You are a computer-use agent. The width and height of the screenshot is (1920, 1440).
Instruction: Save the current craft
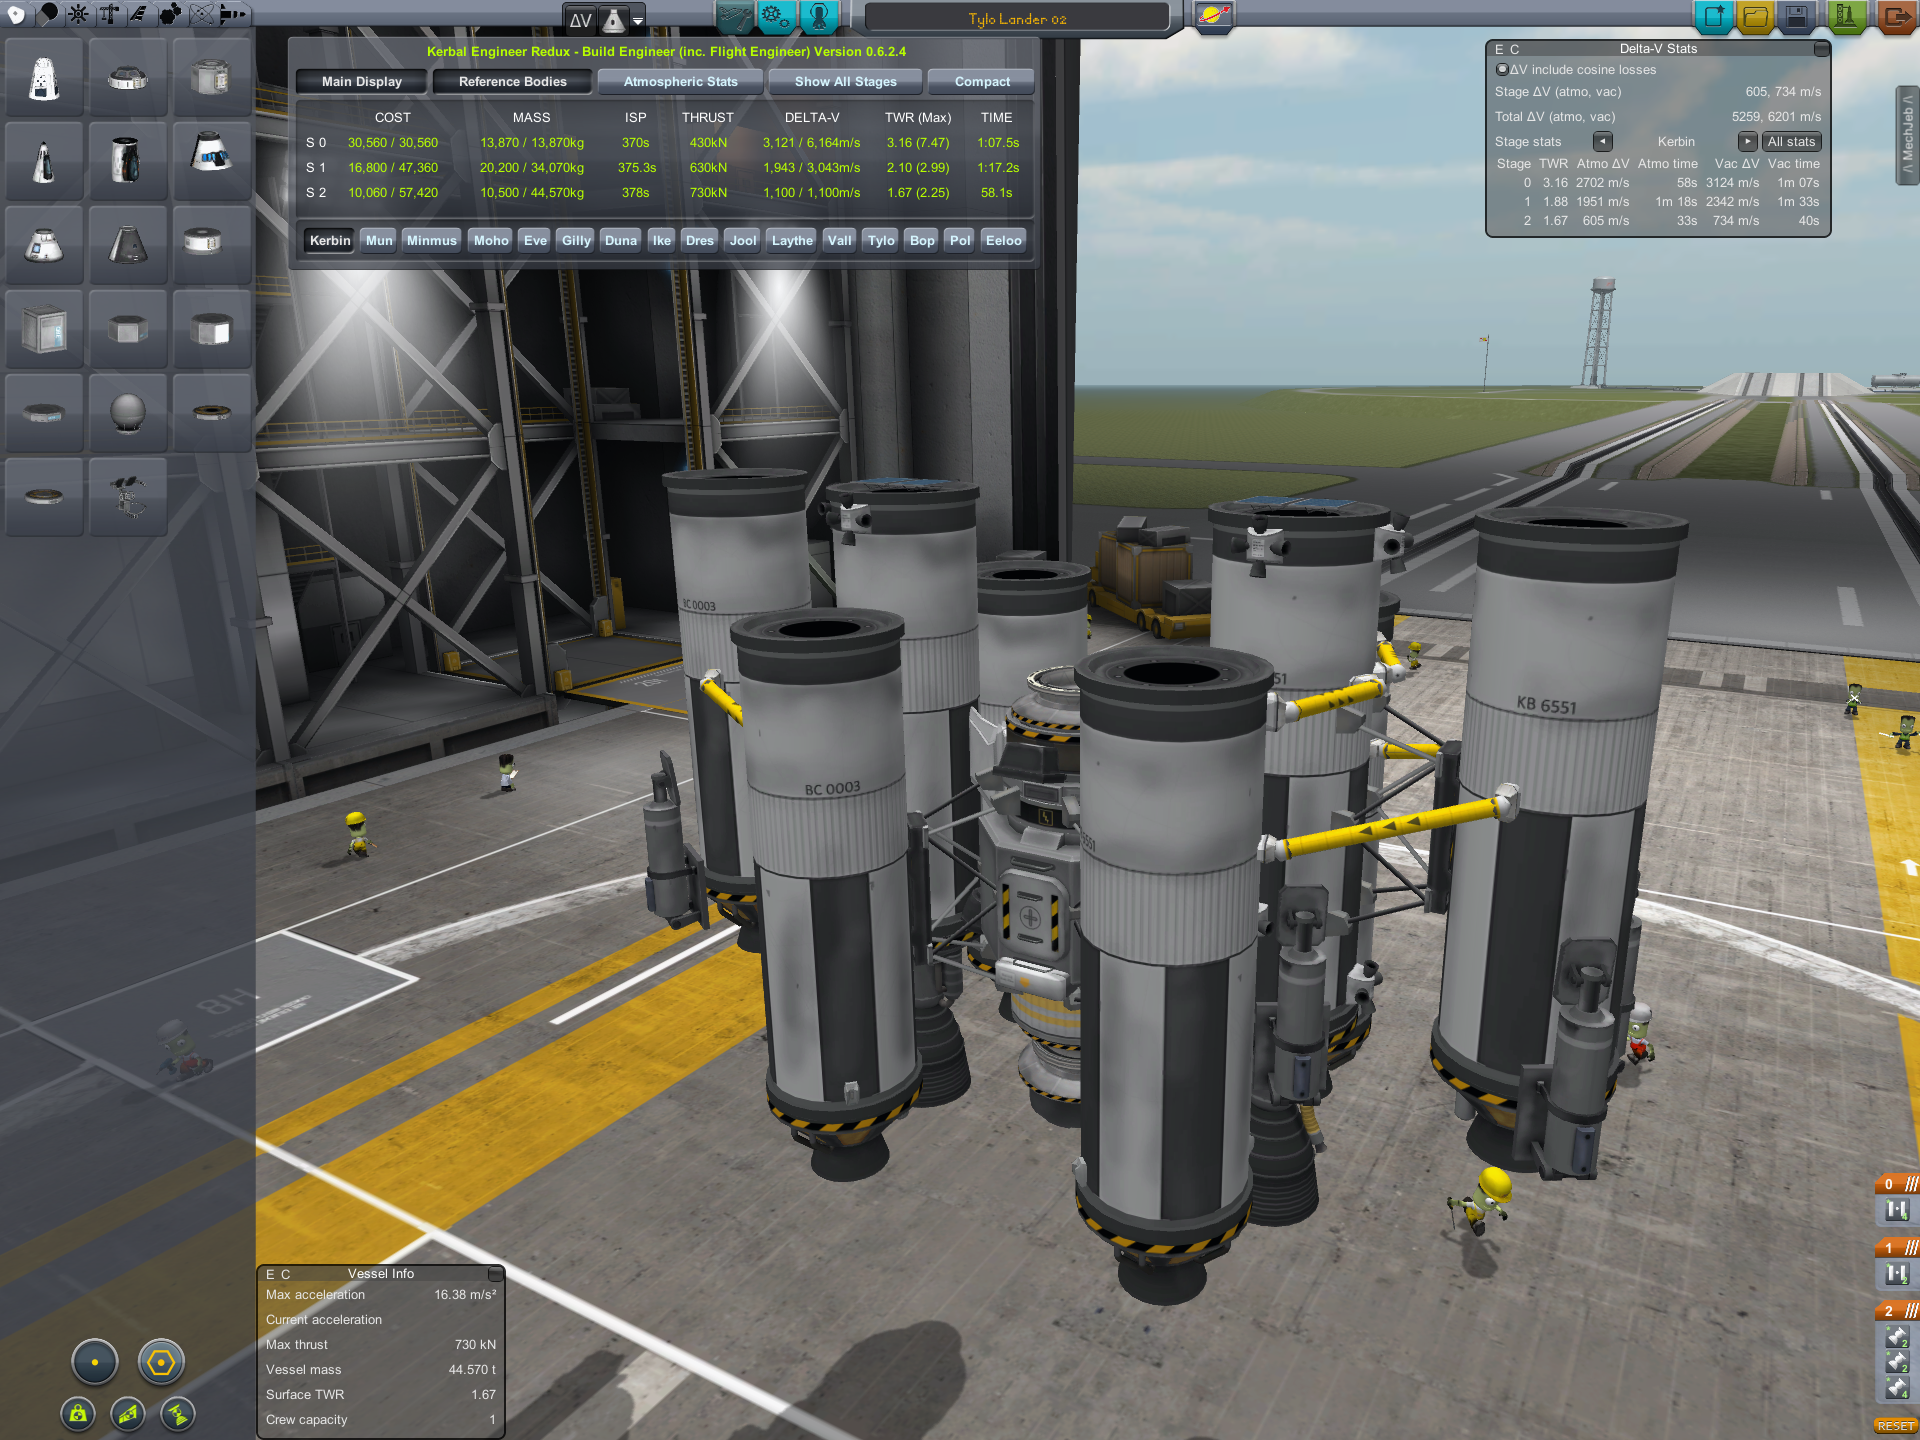1797,16
